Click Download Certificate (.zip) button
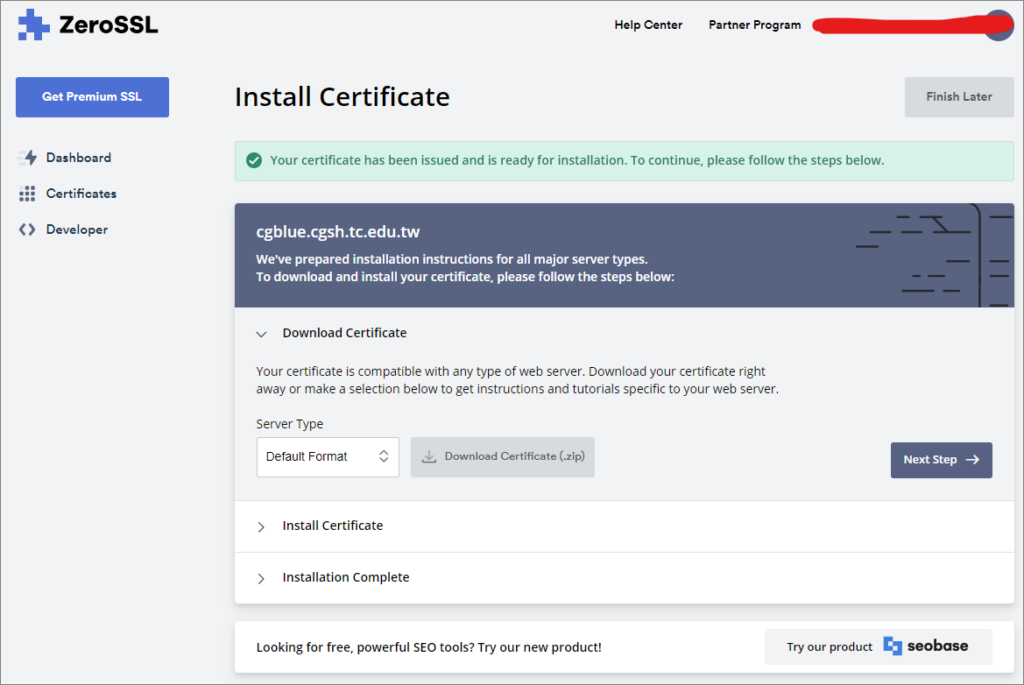 pos(502,457)
